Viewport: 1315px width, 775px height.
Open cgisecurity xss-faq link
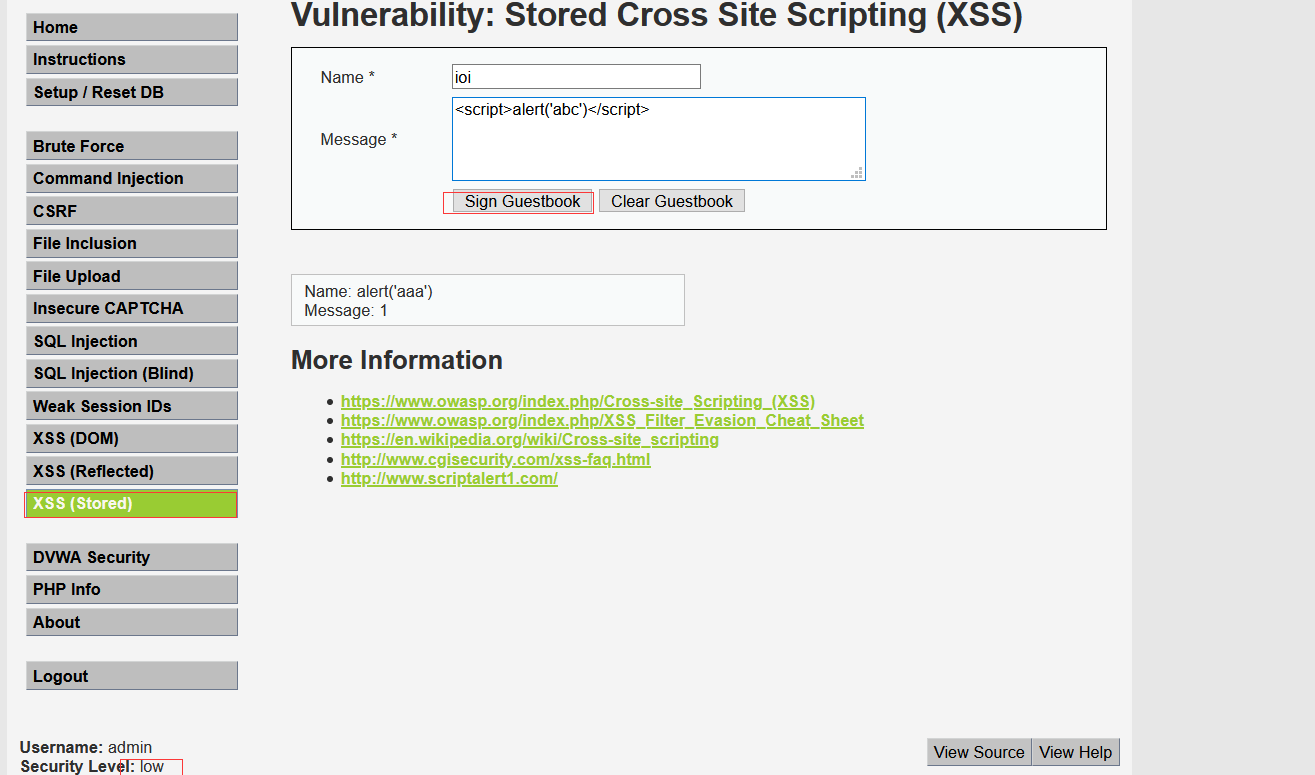[x=496, y=459]
